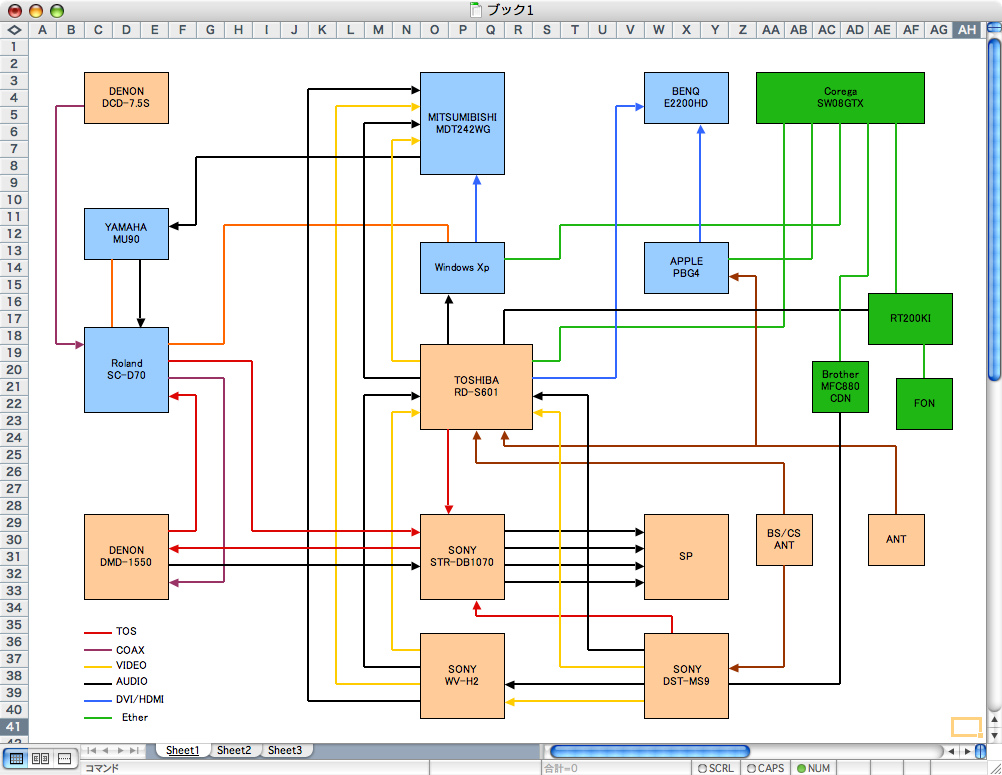This screenshot has height=775, width=1002.
Task: Switch to Page Layout view button
Action: (x=40, y=758)
